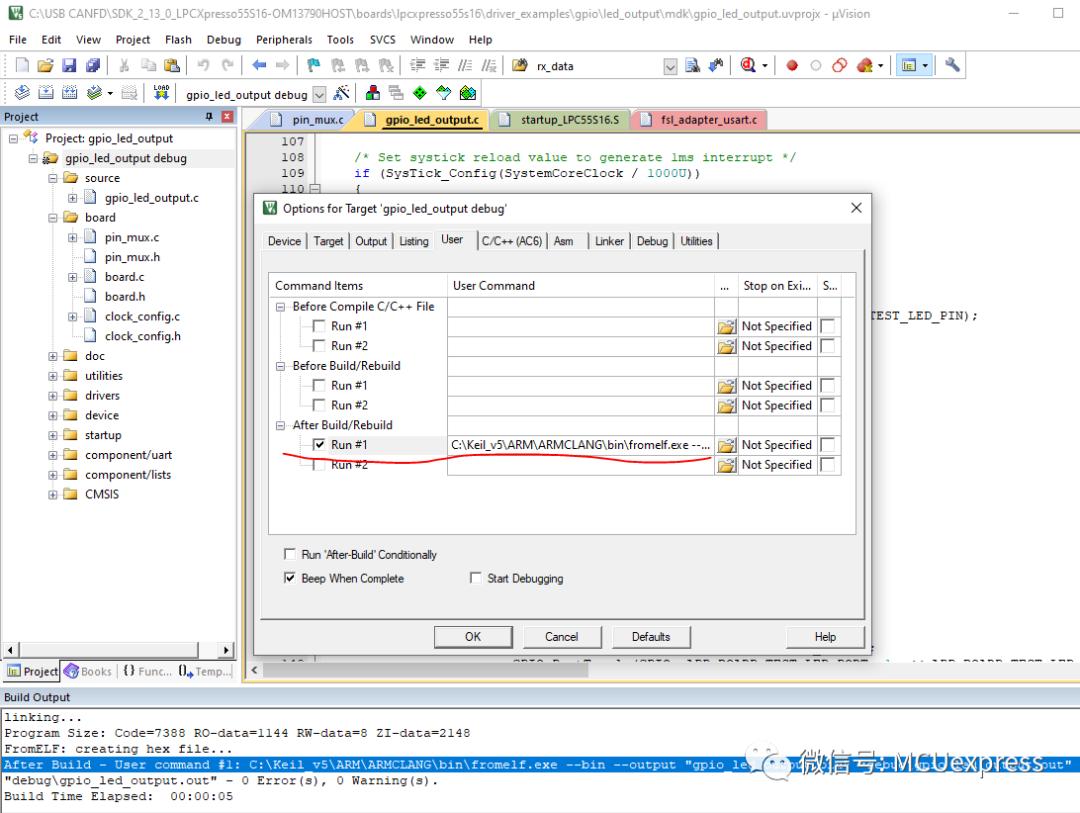Click the Help button in Options dialog
This screenshot has height=813, width=1080.
pos(825,637)
